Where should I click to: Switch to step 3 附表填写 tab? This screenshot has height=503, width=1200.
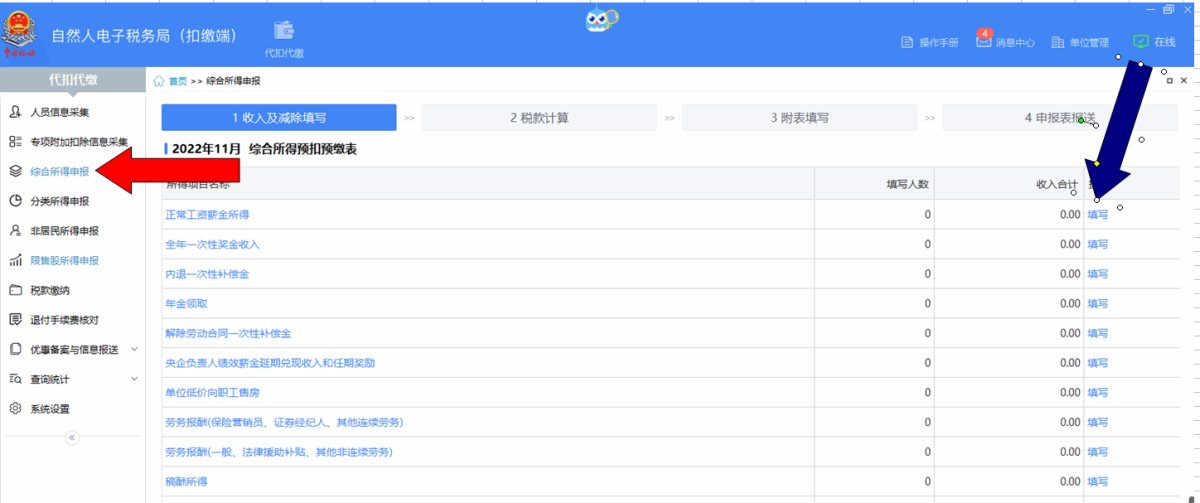[x=799, y=118]
